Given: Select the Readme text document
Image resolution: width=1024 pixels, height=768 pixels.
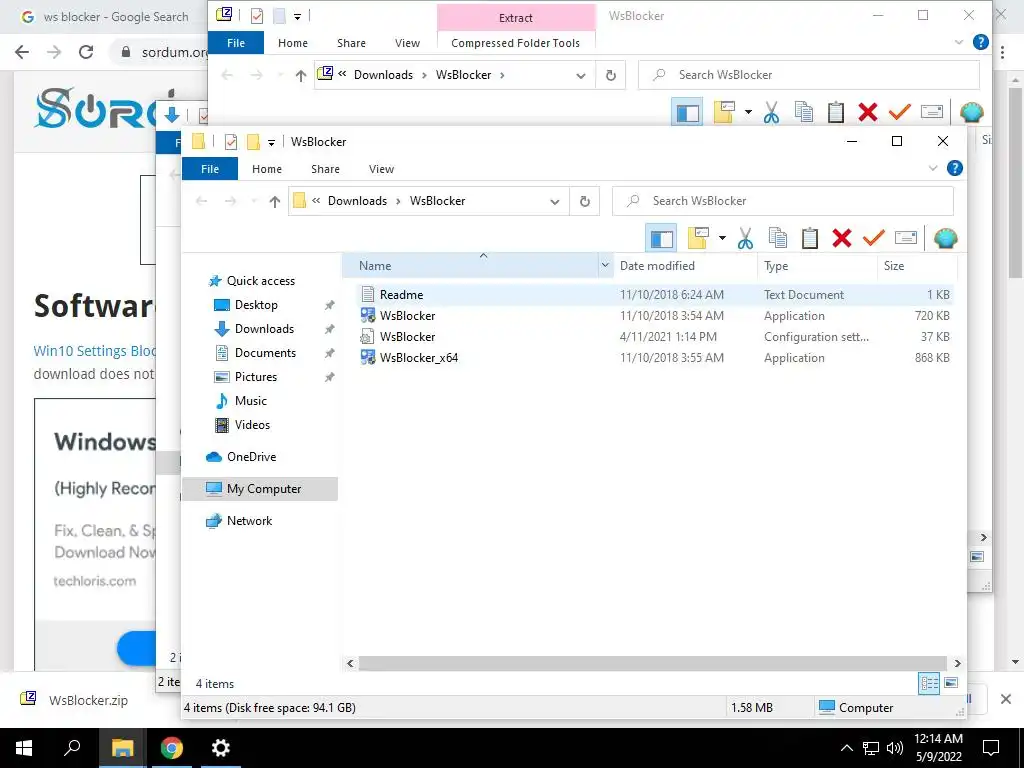Looking at the screenshot, I should coord(401,295).
